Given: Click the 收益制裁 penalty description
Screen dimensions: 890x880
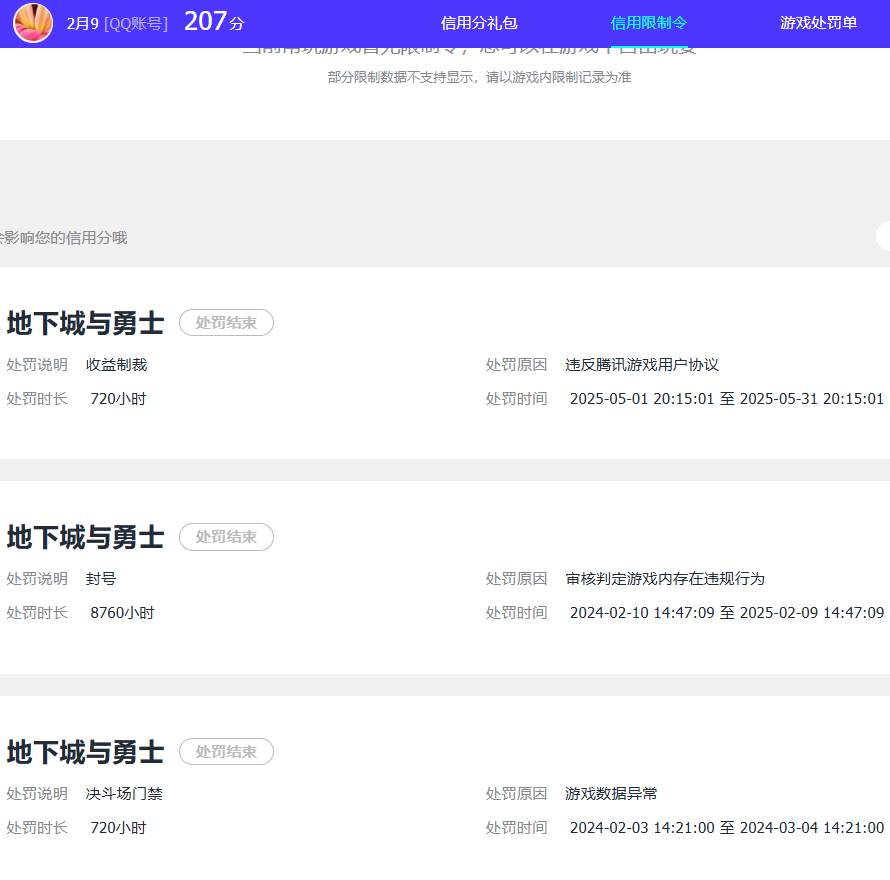Looking at the screenshot, I should point(117,364).
